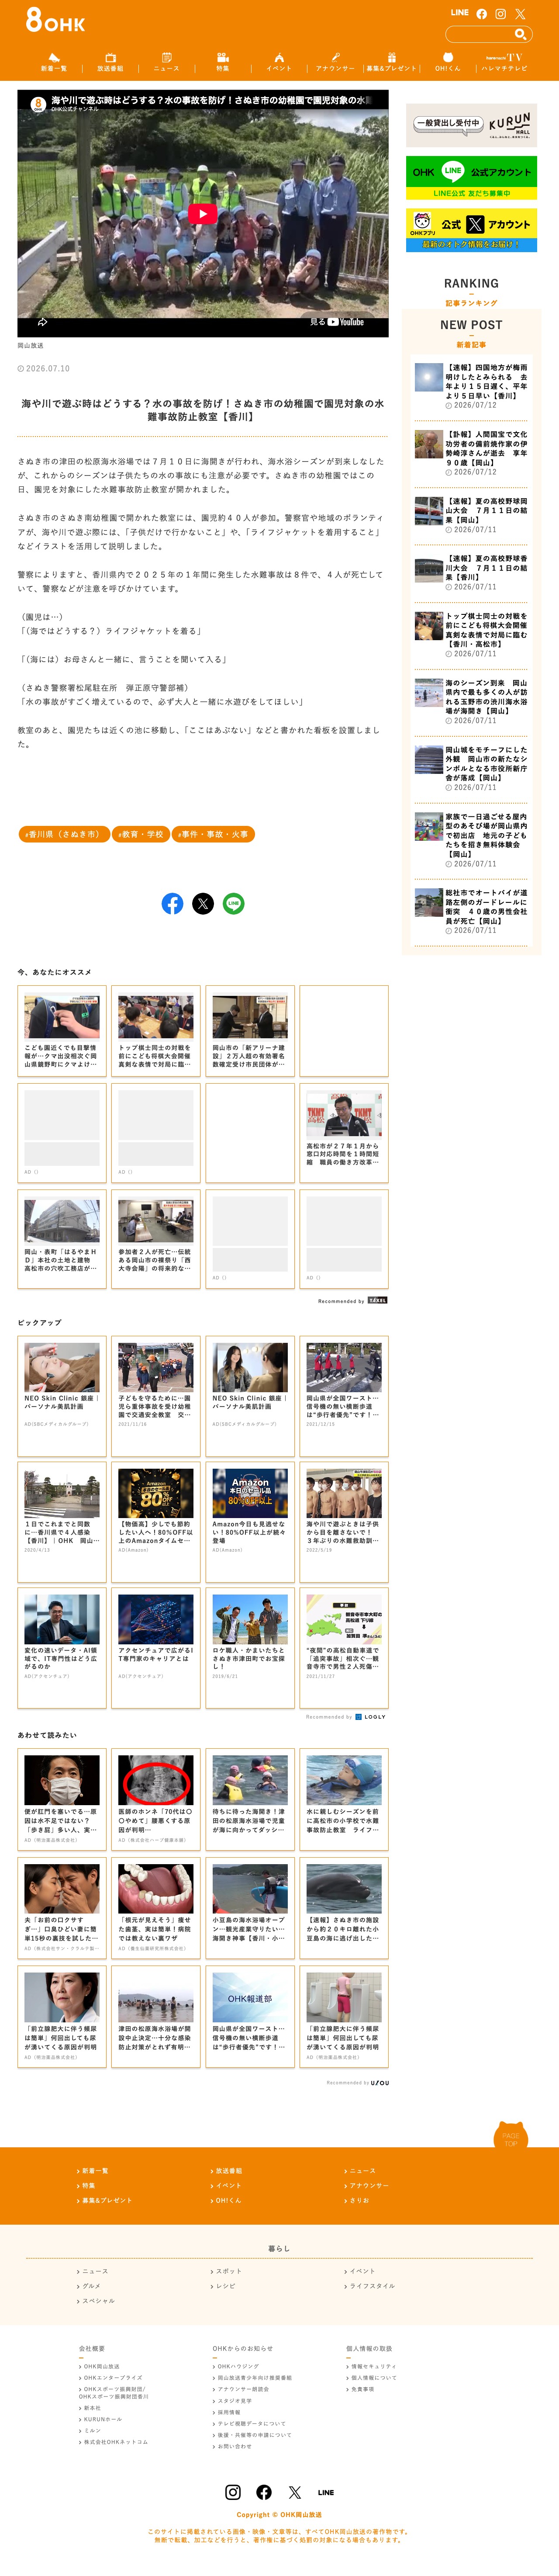Select the 香川県（さぬき市） tag

pyautogui.click(x=64, y=834)
